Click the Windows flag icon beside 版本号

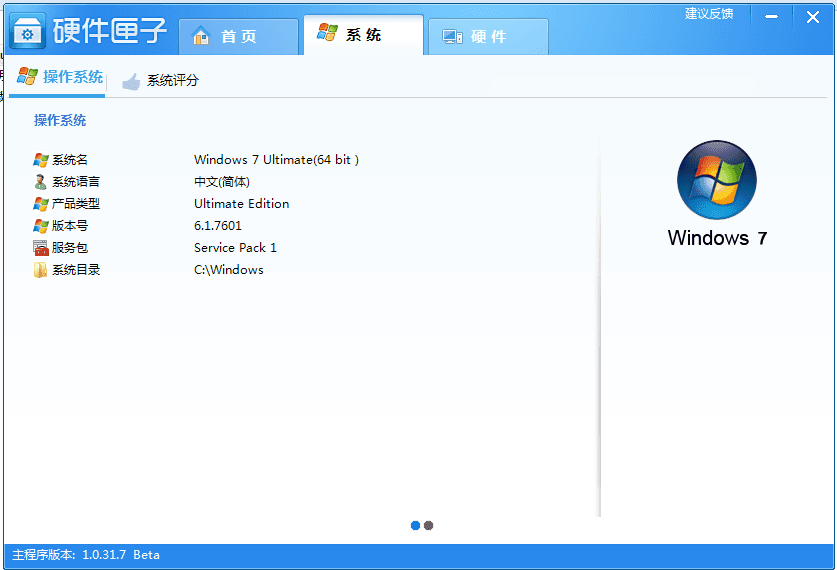coord(41,226)
